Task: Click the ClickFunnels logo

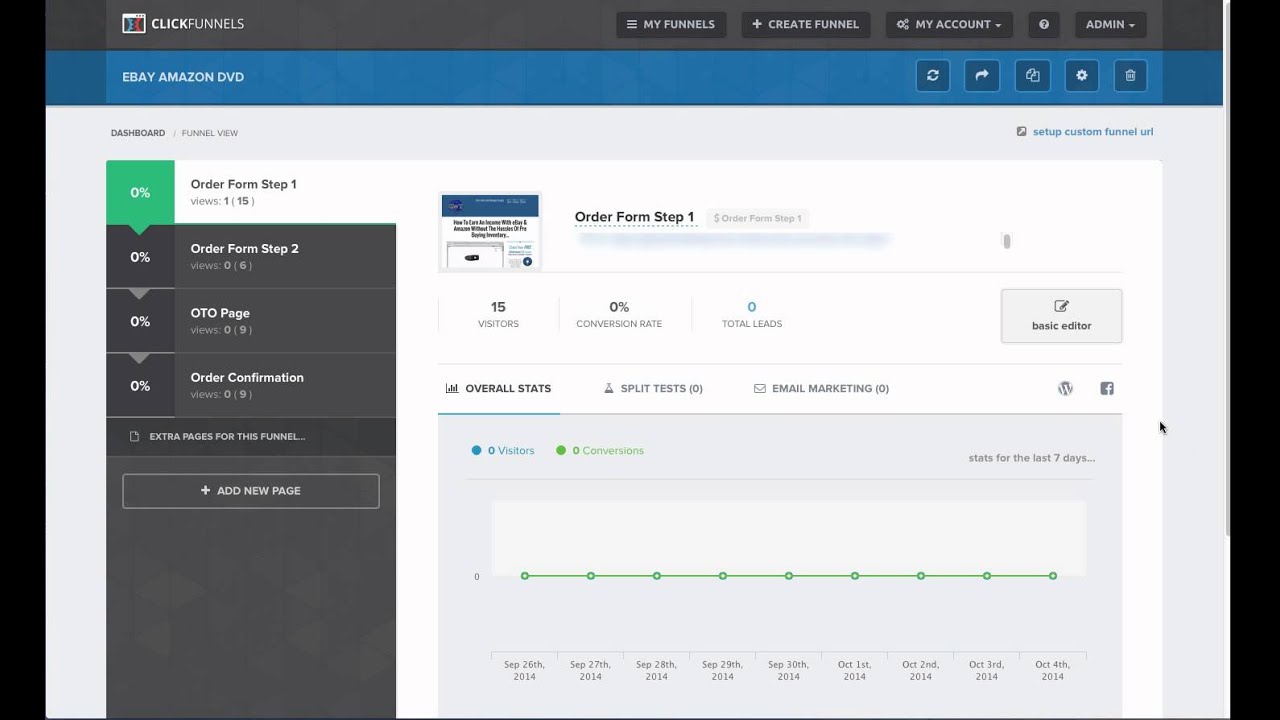Action: [x=183, y=24]
